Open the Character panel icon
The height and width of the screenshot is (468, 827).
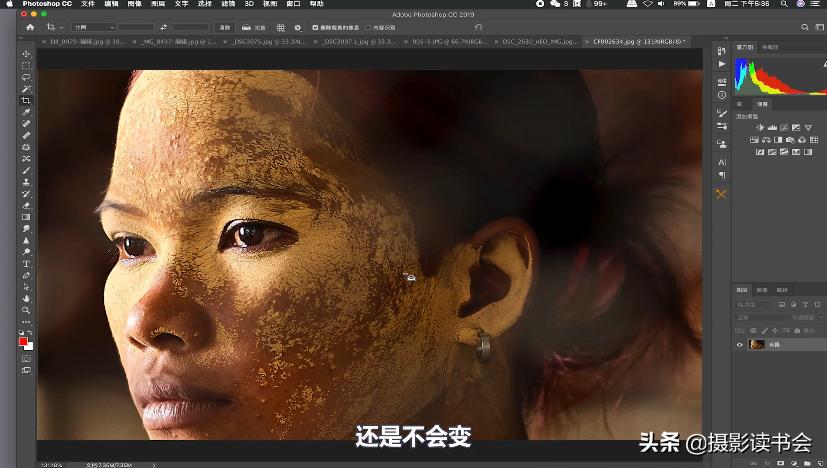pos(722,163)
